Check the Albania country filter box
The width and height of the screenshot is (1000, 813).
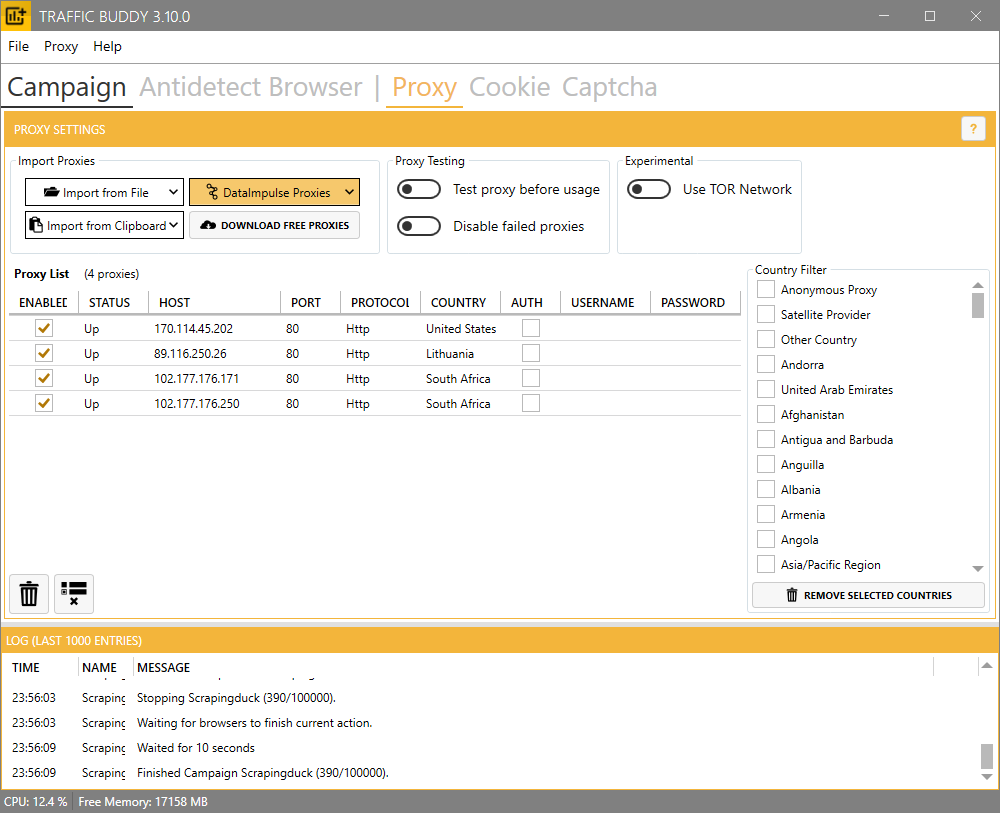[x=766, y=490]
